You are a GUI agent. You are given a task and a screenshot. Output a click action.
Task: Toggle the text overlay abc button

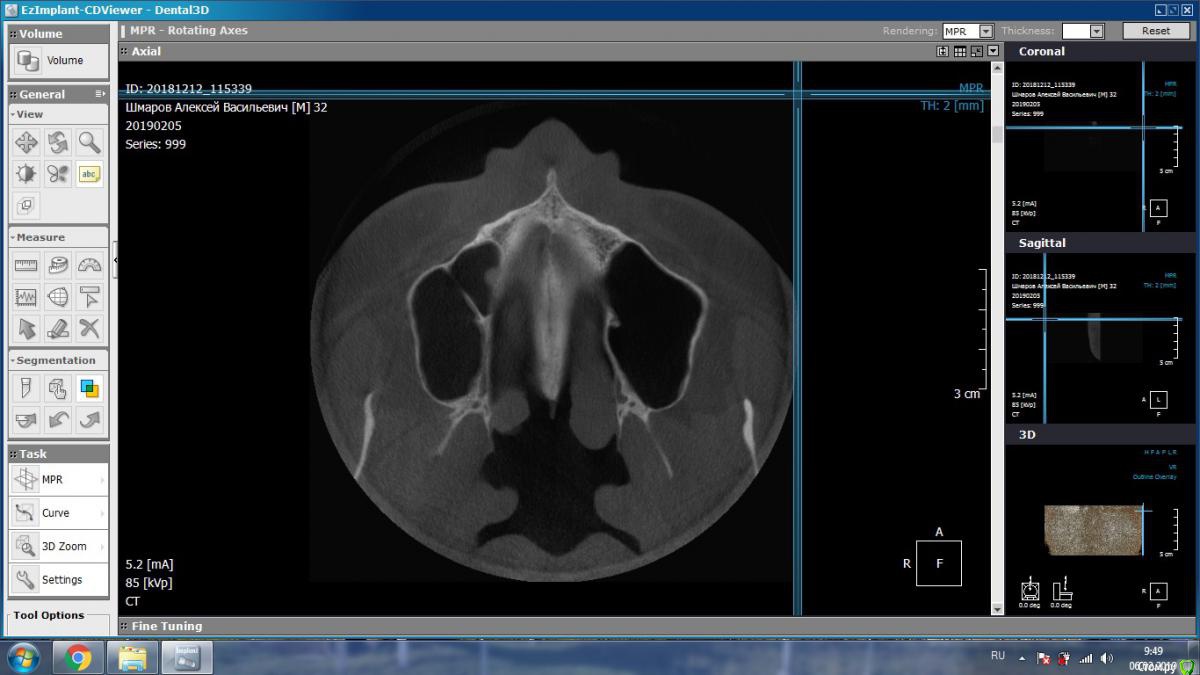90,174
